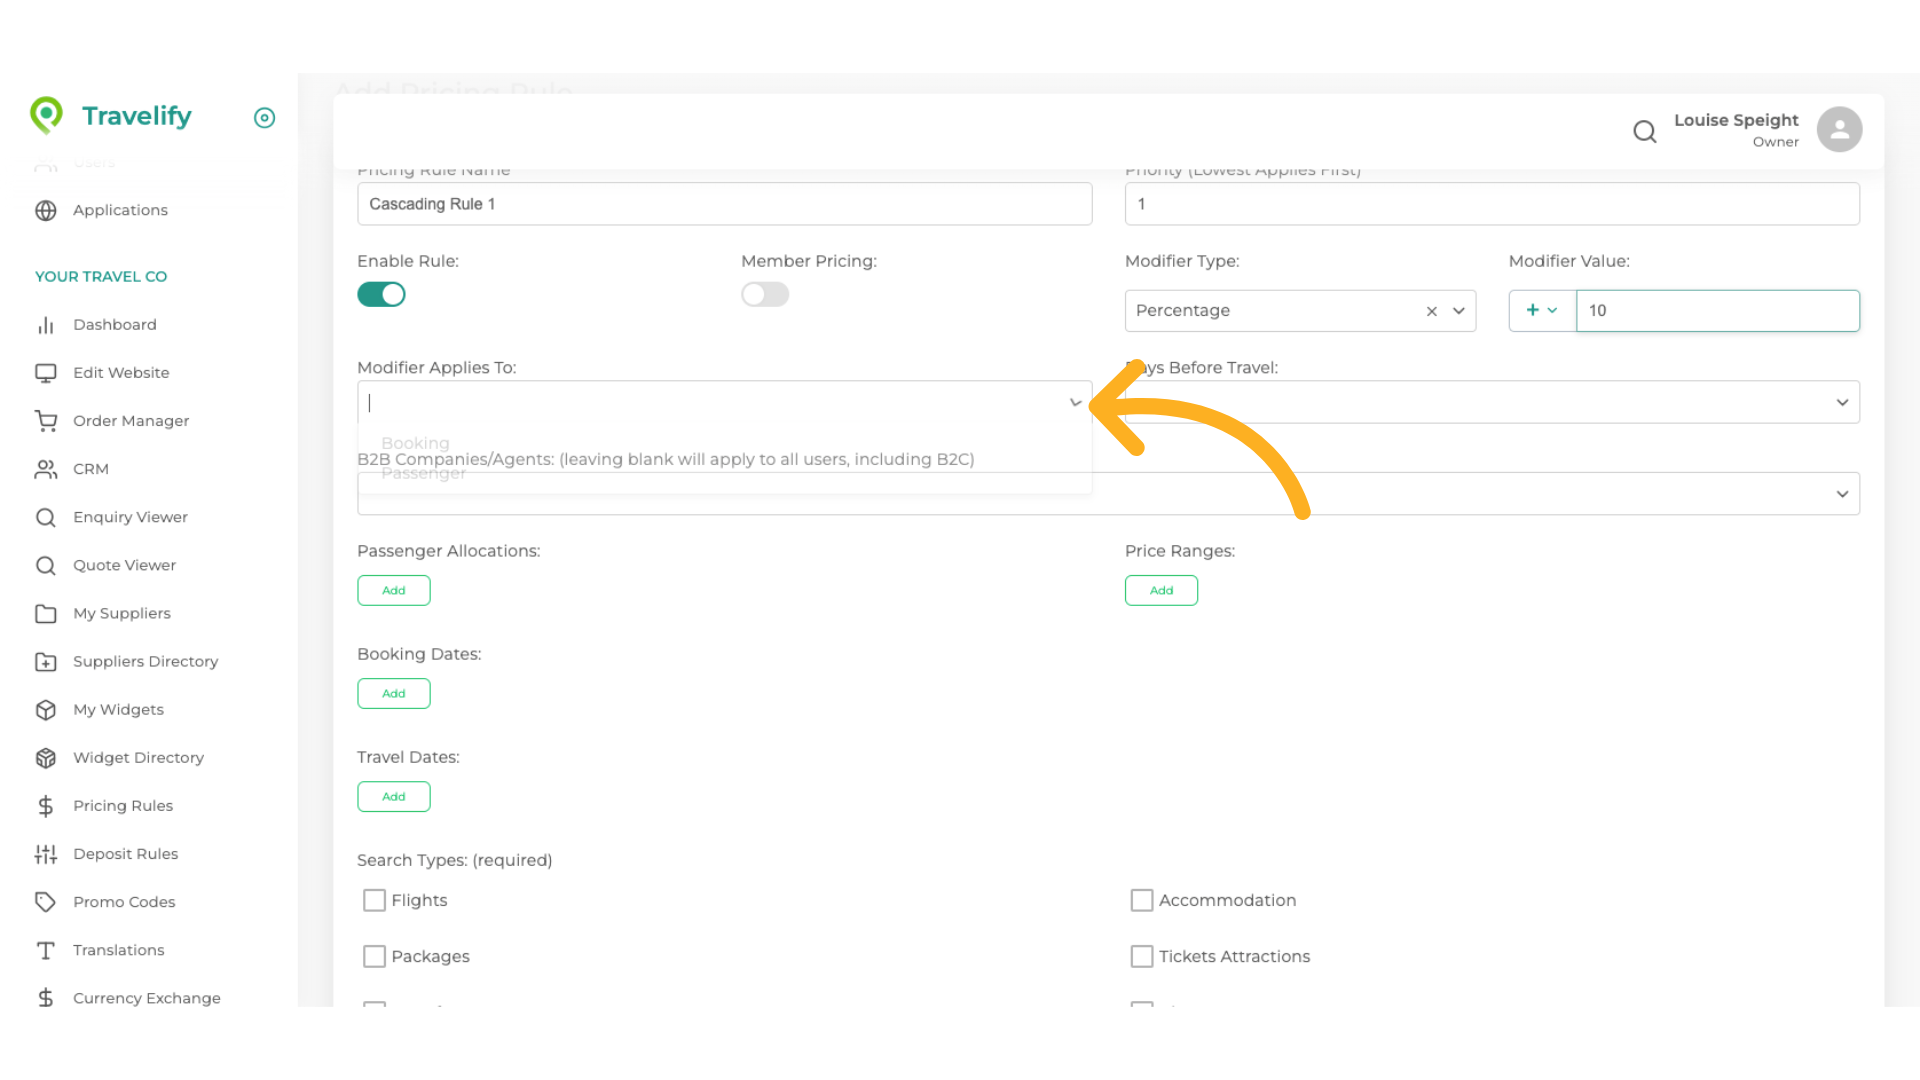Check the Accommodation search type

click(x=1141, y=901)
